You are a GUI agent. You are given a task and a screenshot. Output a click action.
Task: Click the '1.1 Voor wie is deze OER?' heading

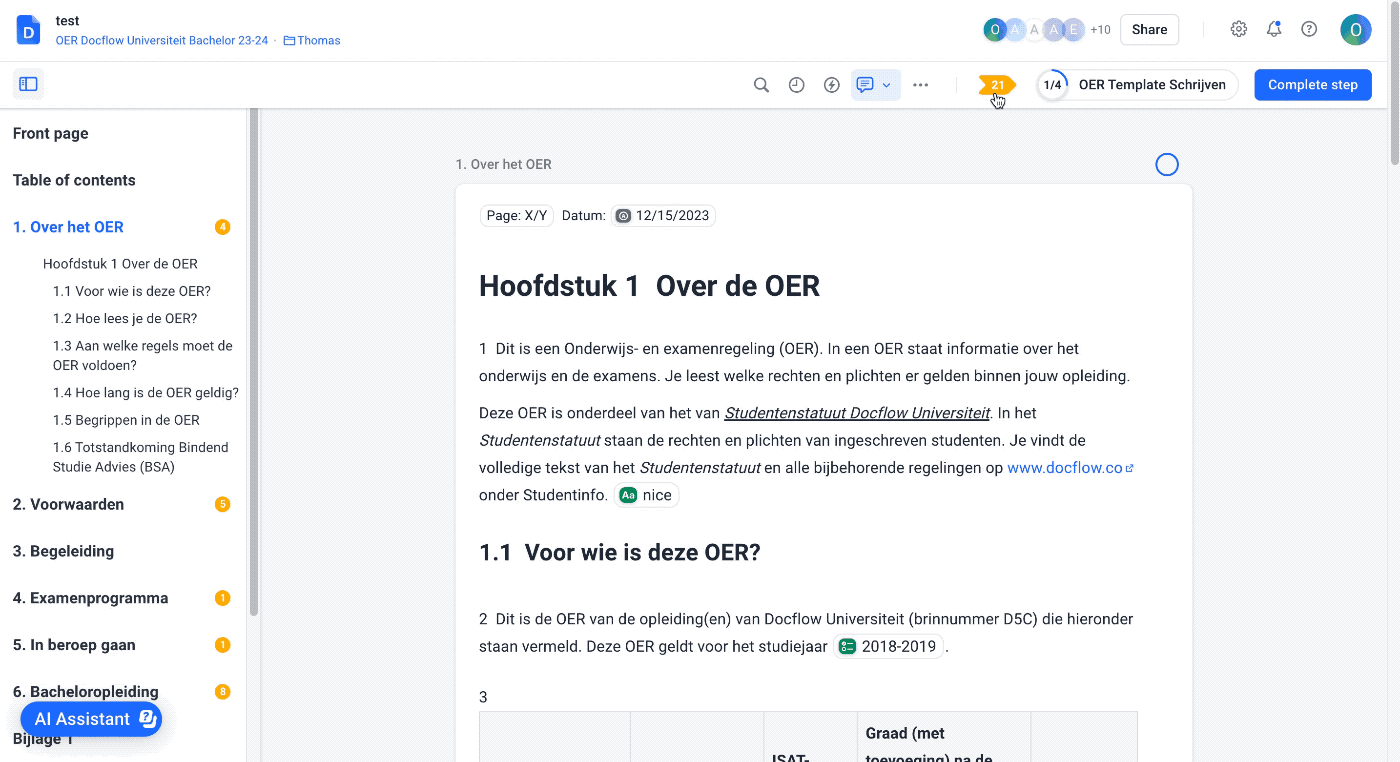(x=619, y=552)
